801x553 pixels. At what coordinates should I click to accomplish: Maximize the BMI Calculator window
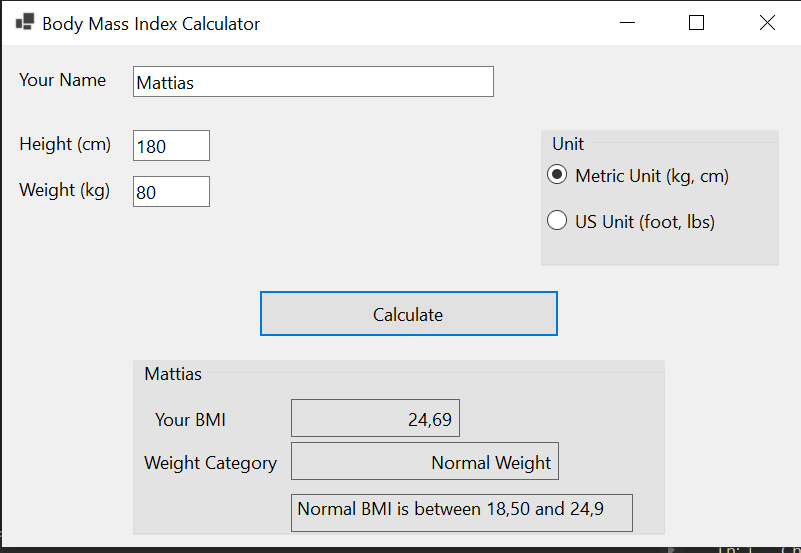[x=696, y=22]
